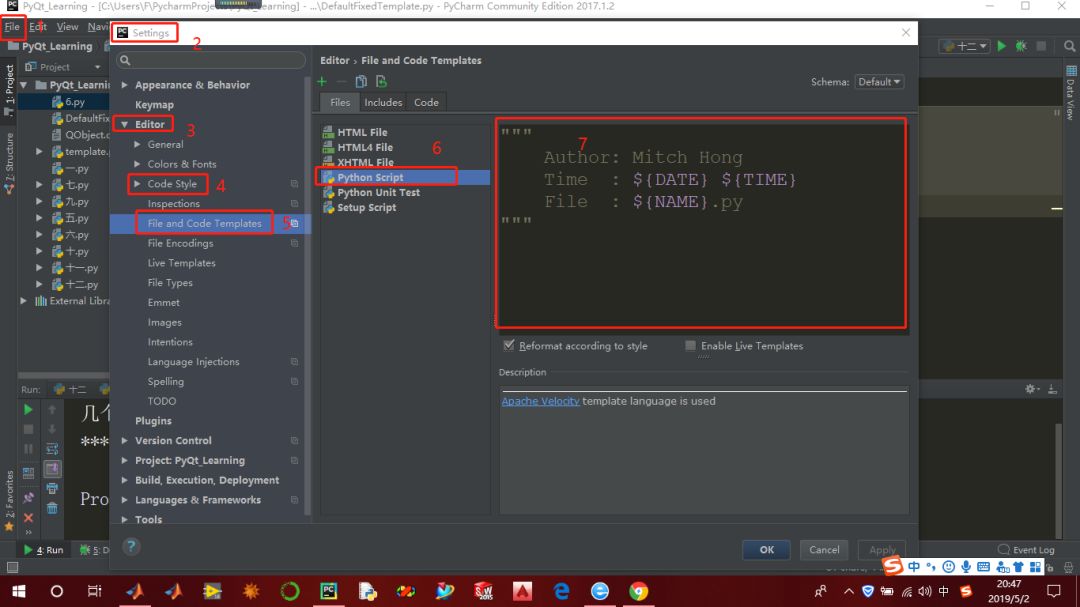Viewport: 1080px width, 607px height.
Task: Open the help question mark button
Action: click(x=131, y=547)
